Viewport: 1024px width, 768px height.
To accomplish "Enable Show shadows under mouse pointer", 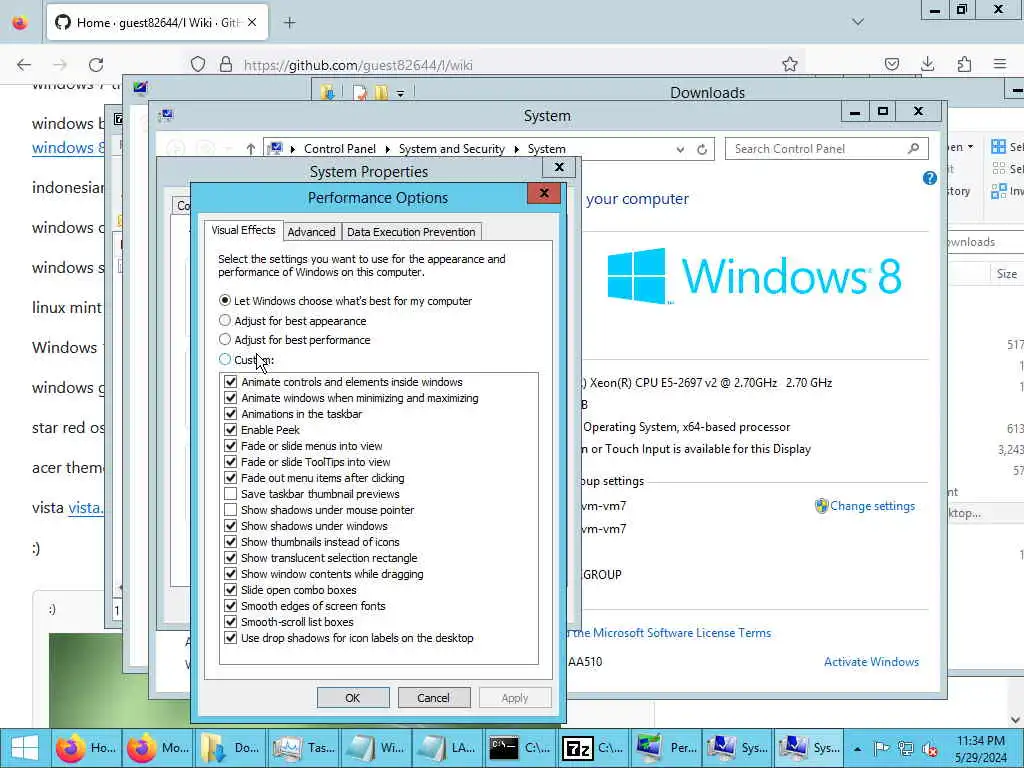I will (231, 510).
